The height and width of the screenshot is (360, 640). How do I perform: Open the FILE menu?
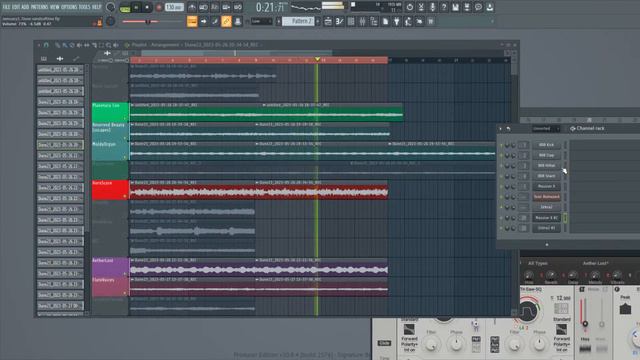tap(6, 7)
